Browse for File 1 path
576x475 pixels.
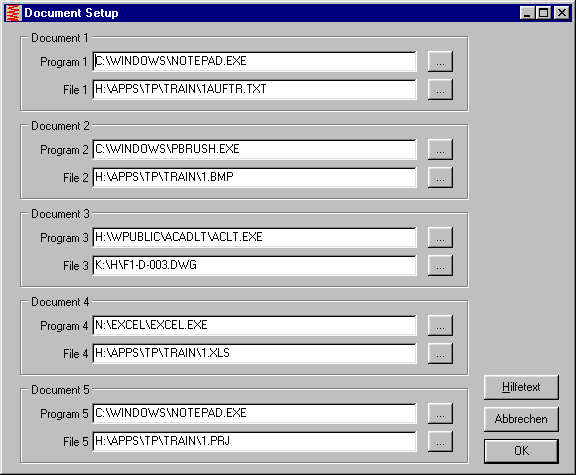[440, 90]
